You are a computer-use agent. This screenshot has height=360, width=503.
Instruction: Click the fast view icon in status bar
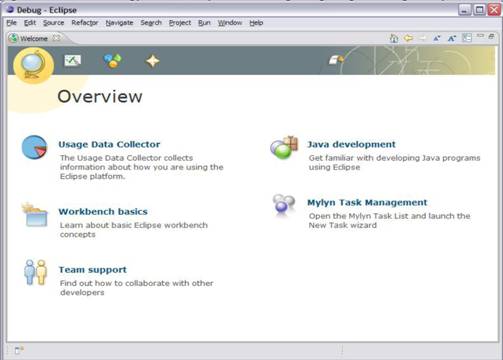19,350
